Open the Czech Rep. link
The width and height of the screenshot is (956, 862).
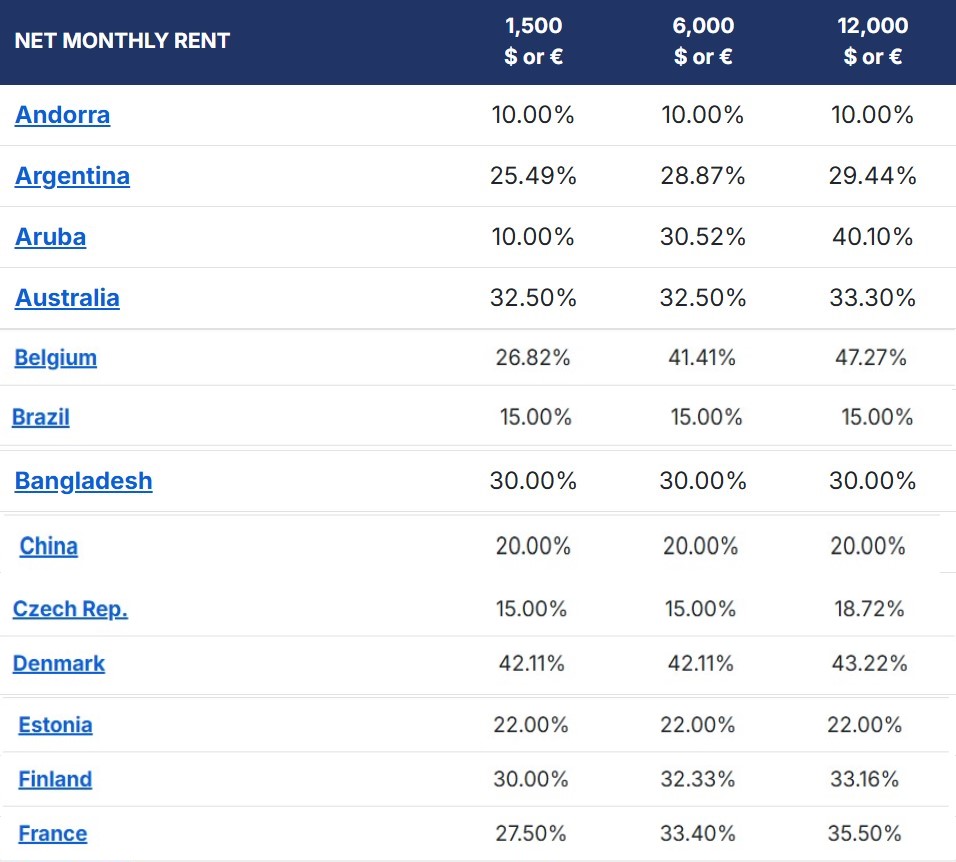tap(70, 608)
